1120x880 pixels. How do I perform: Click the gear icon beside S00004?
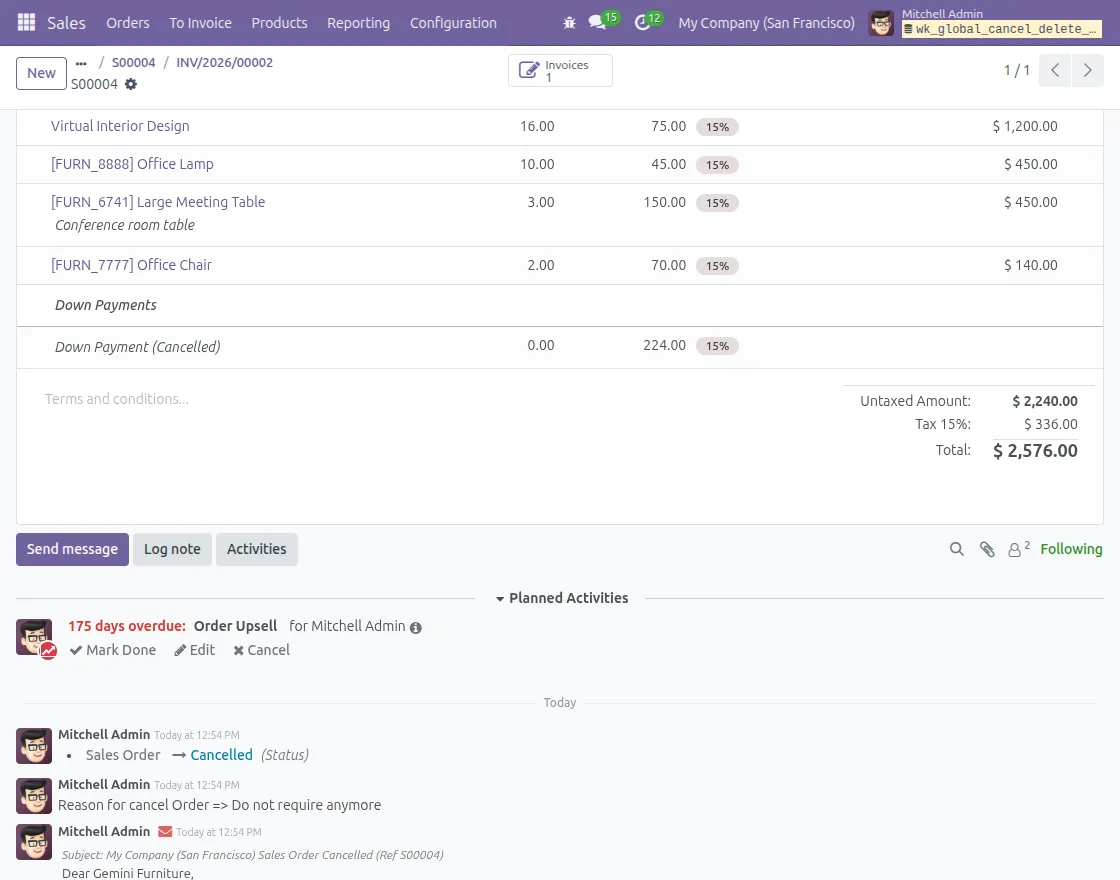(131, 85)
